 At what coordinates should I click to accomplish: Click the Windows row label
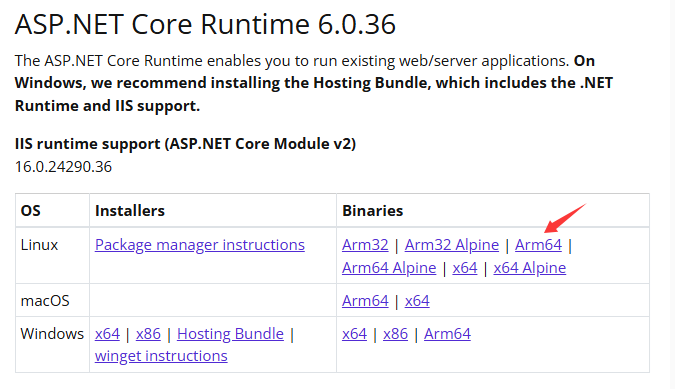[52, 333]
